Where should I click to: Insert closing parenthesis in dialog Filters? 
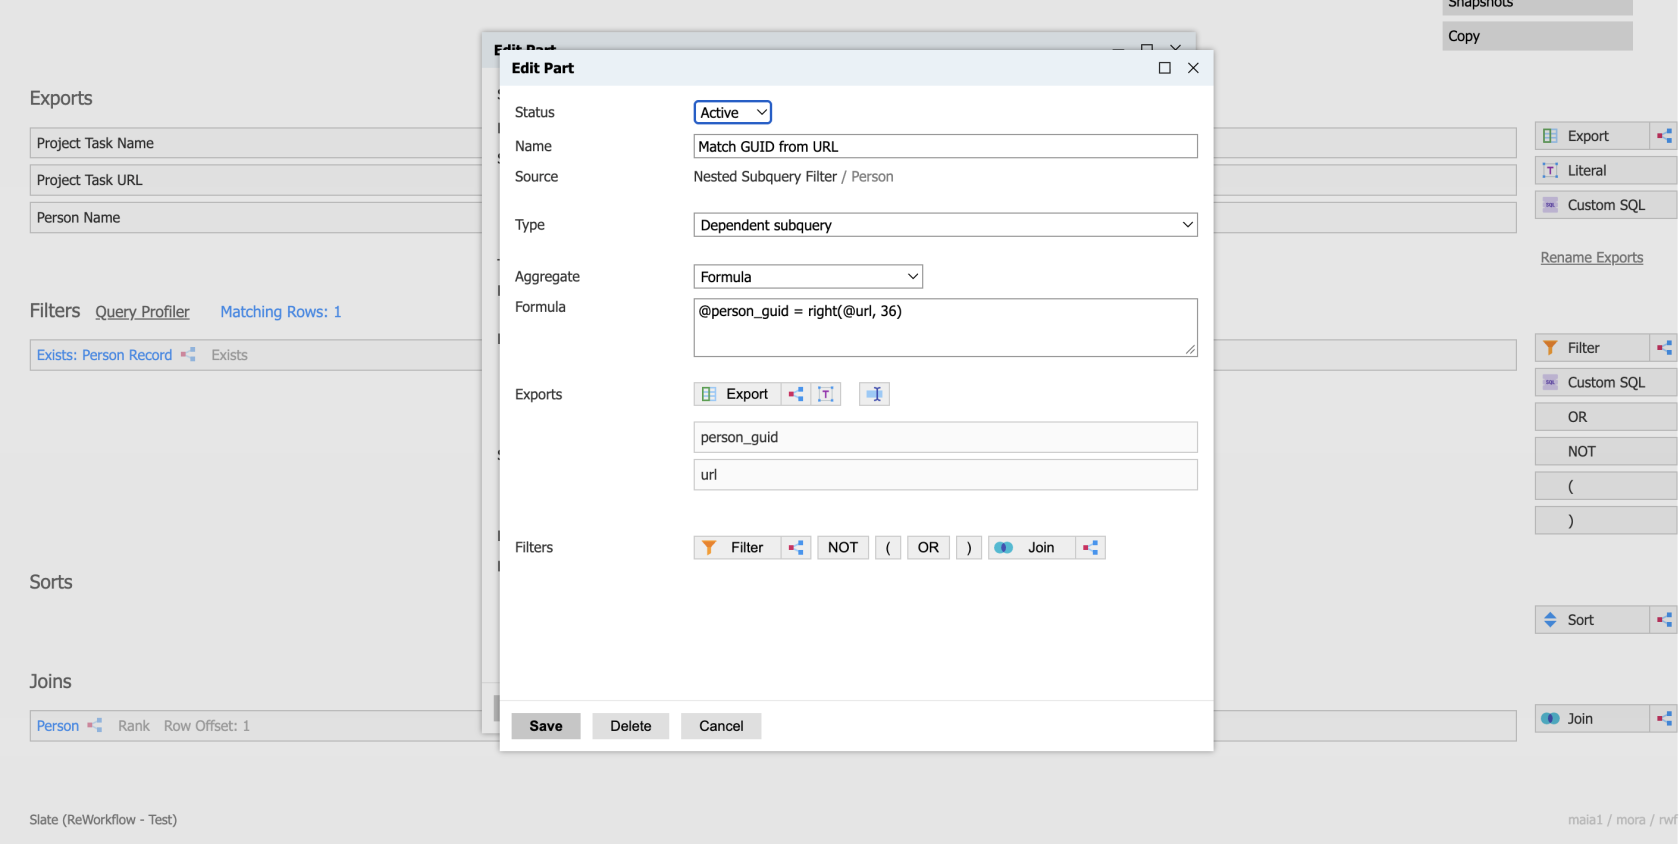(x=969, y=547)
